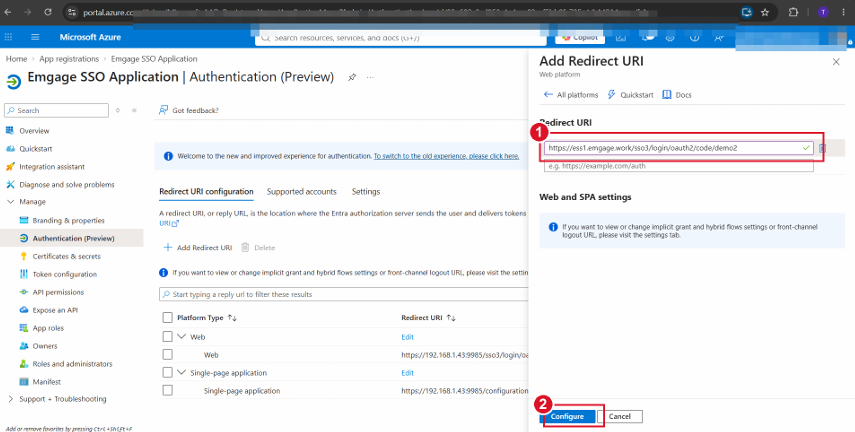Open Expose an API

(x=55, y=310)
